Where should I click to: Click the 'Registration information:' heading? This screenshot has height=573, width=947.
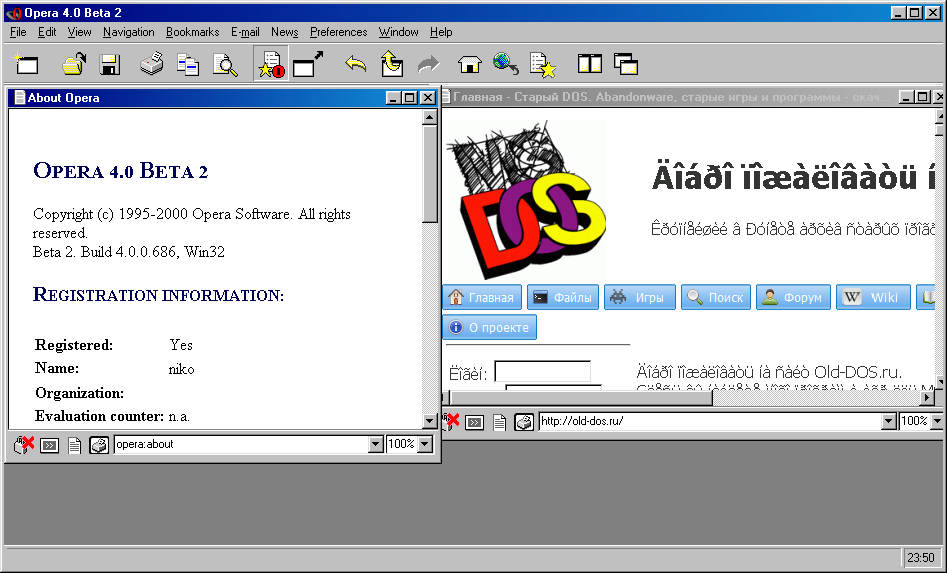[x=158, y=295]
